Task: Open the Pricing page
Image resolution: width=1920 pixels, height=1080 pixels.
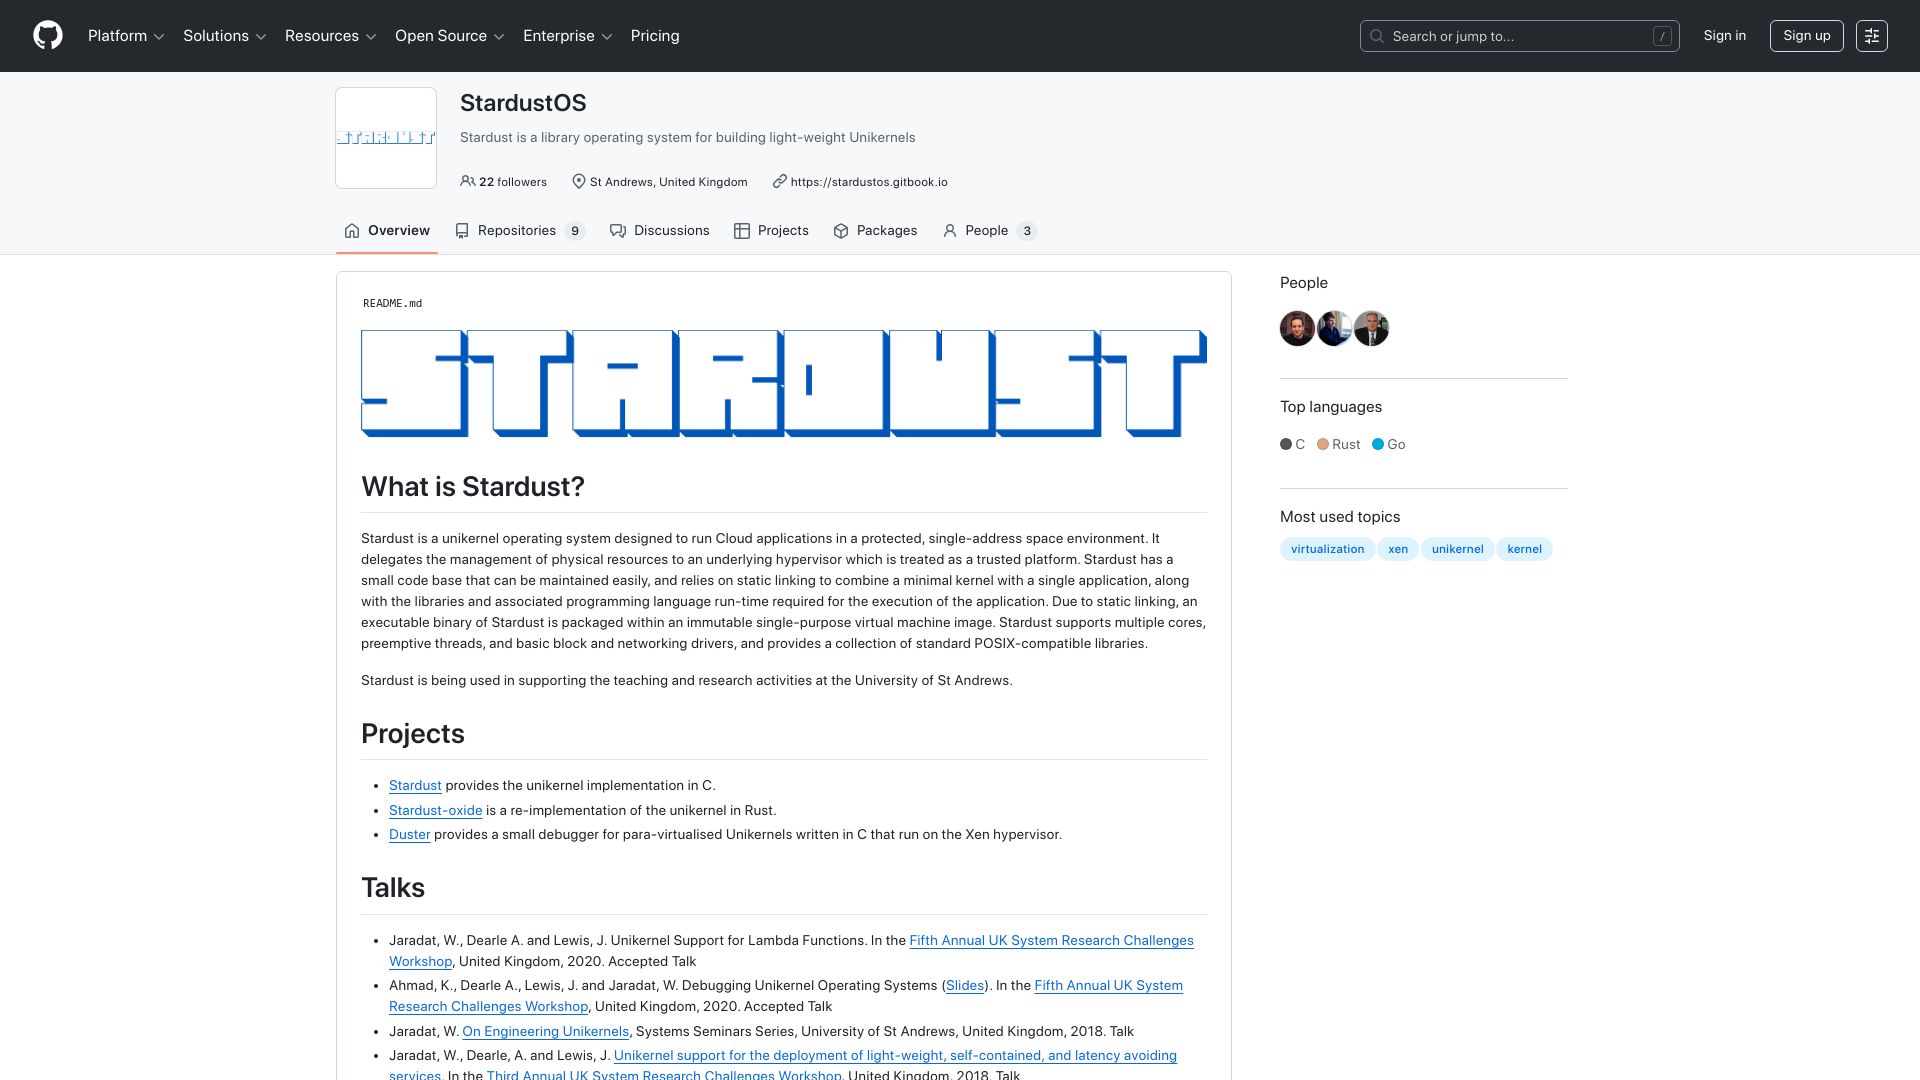Action: tap(655, 36)
